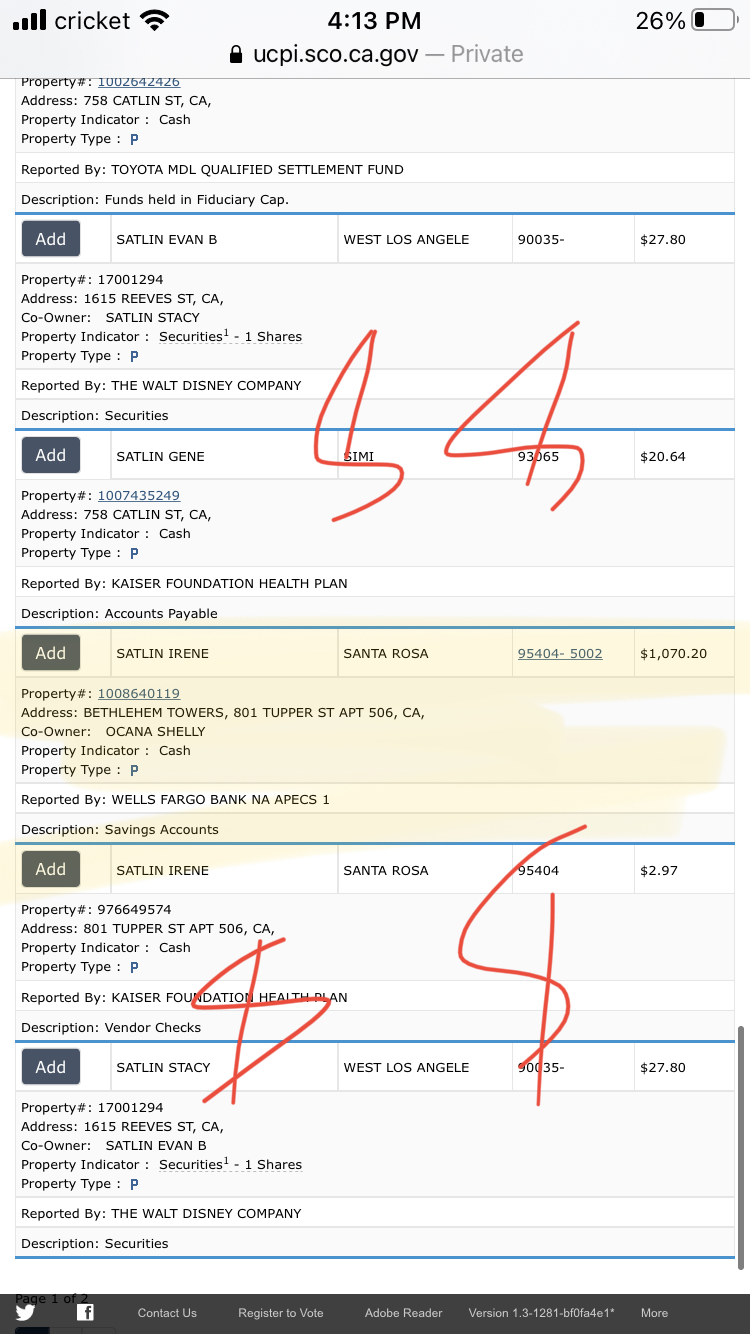Click the $27.80 amount in SATLIN EVAN B row
Image resolution: width=750 pixels, height=1334 pixels.
(662, 240)
